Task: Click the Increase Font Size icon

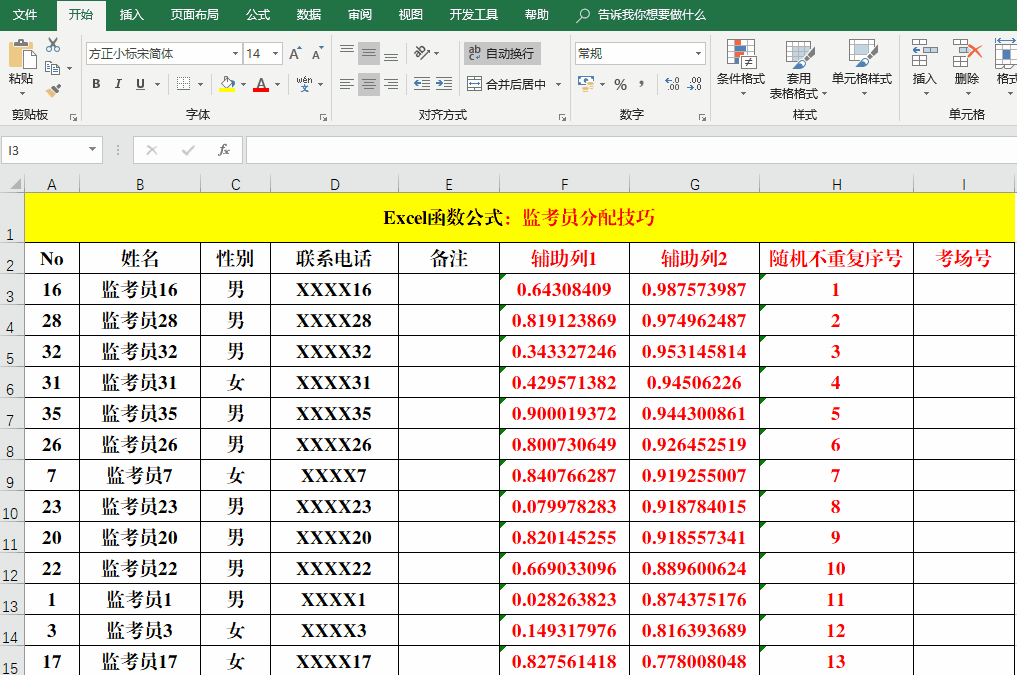Action: click(294, 54)
